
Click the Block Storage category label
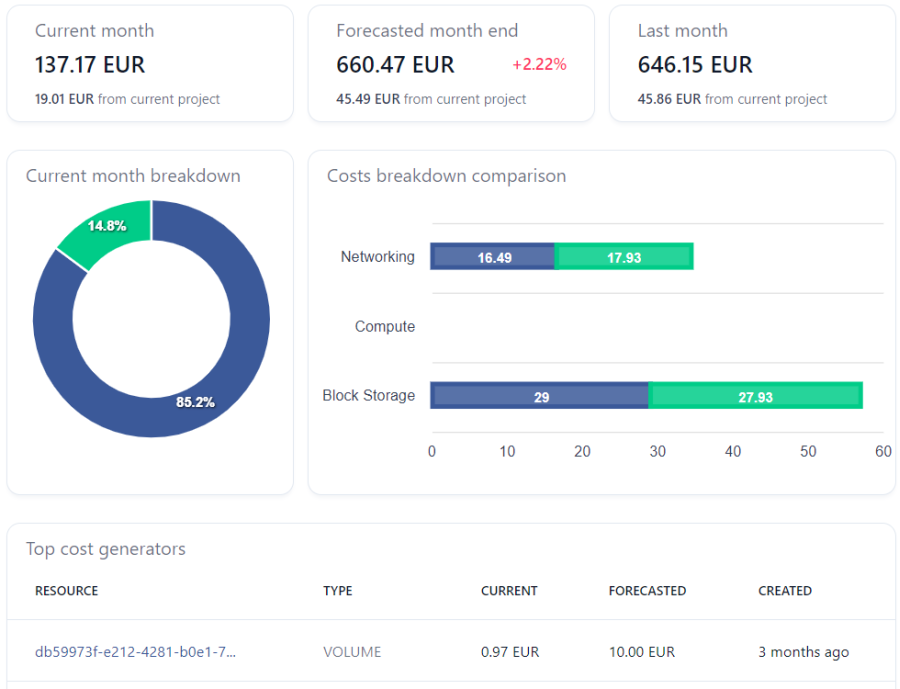(x=368, y=395)
